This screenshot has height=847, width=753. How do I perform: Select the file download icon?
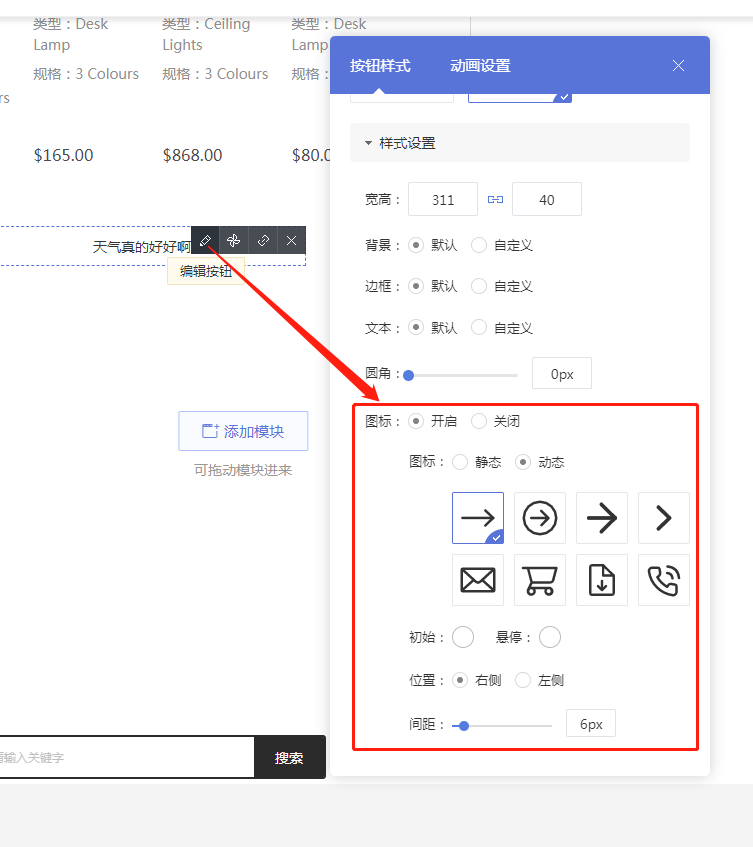602,580
